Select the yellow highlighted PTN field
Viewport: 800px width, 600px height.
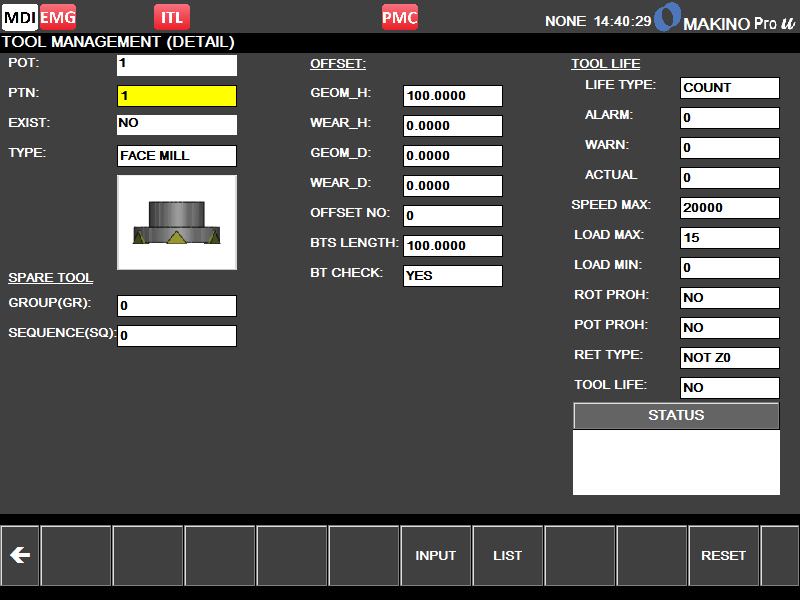tap(177, 96)
